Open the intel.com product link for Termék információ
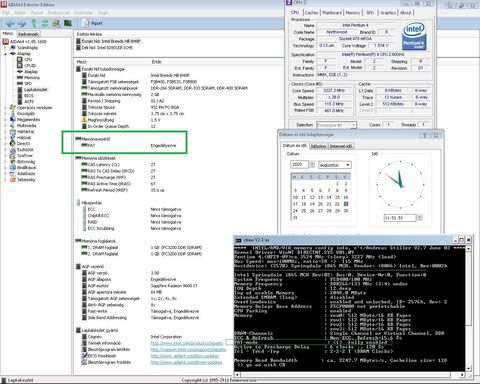This screenshot has height=384, width=480. click(x=187, y=343)
